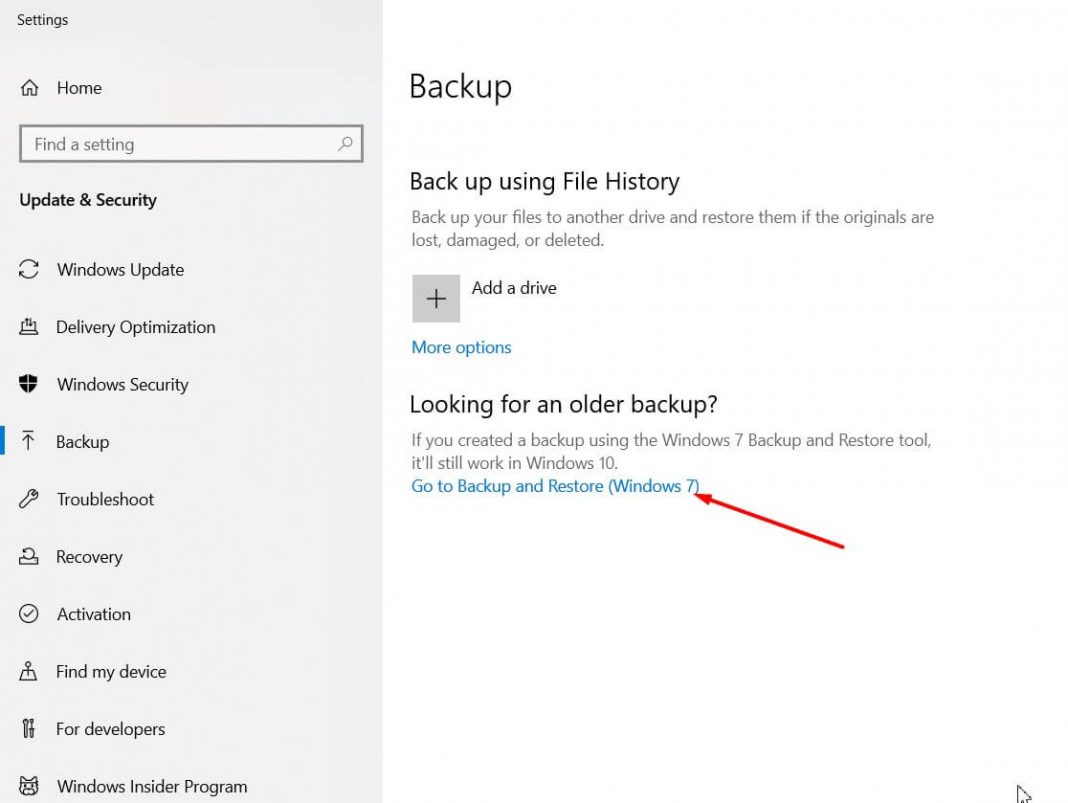Click the Update & Security heading
The width and height of the screenshot is (1068, 803).
pyautogui.click(x=88, y=200)
